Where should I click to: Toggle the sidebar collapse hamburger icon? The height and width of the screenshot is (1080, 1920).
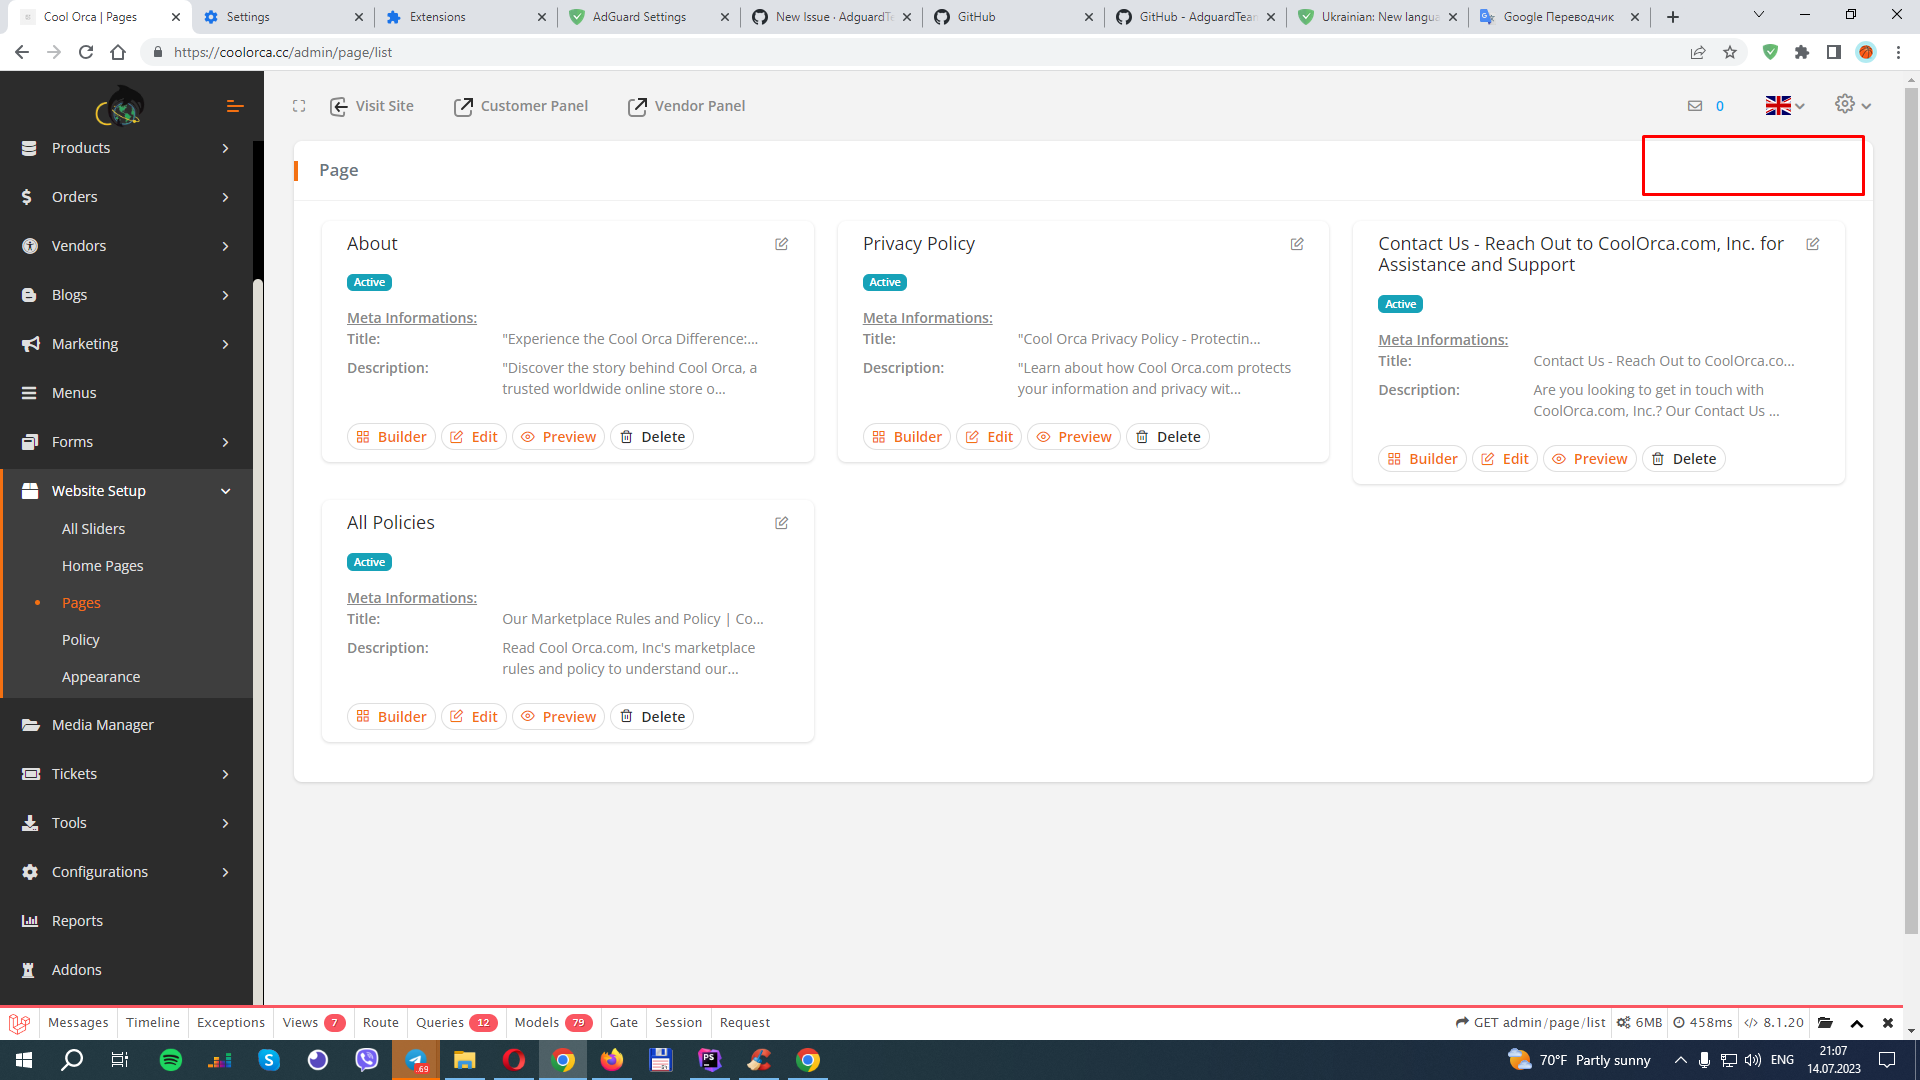[235, 105]
